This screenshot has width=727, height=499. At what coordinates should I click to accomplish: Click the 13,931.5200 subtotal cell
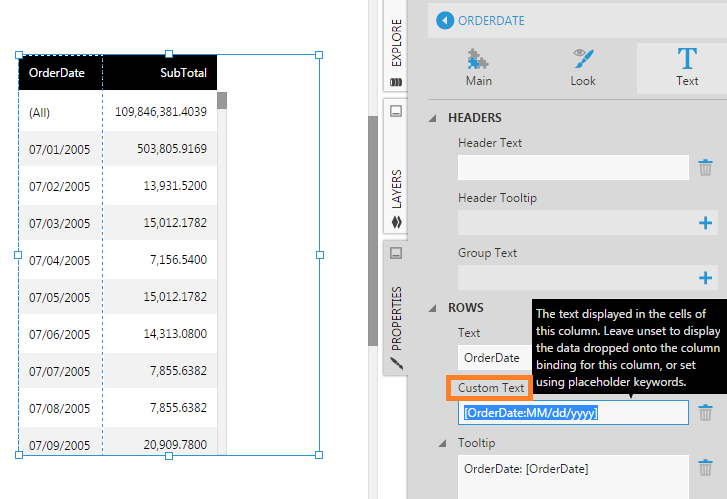pyautogui.click(x=160, y=186)
